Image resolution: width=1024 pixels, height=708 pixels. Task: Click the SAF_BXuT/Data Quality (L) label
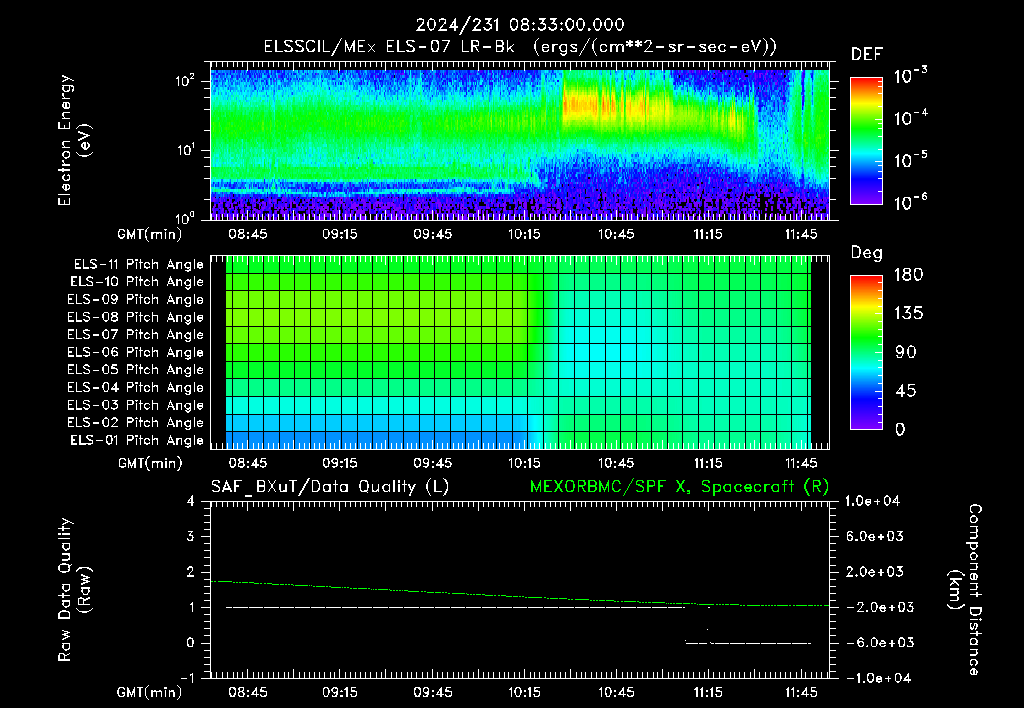pyautogui.click(x=330, y=487)
